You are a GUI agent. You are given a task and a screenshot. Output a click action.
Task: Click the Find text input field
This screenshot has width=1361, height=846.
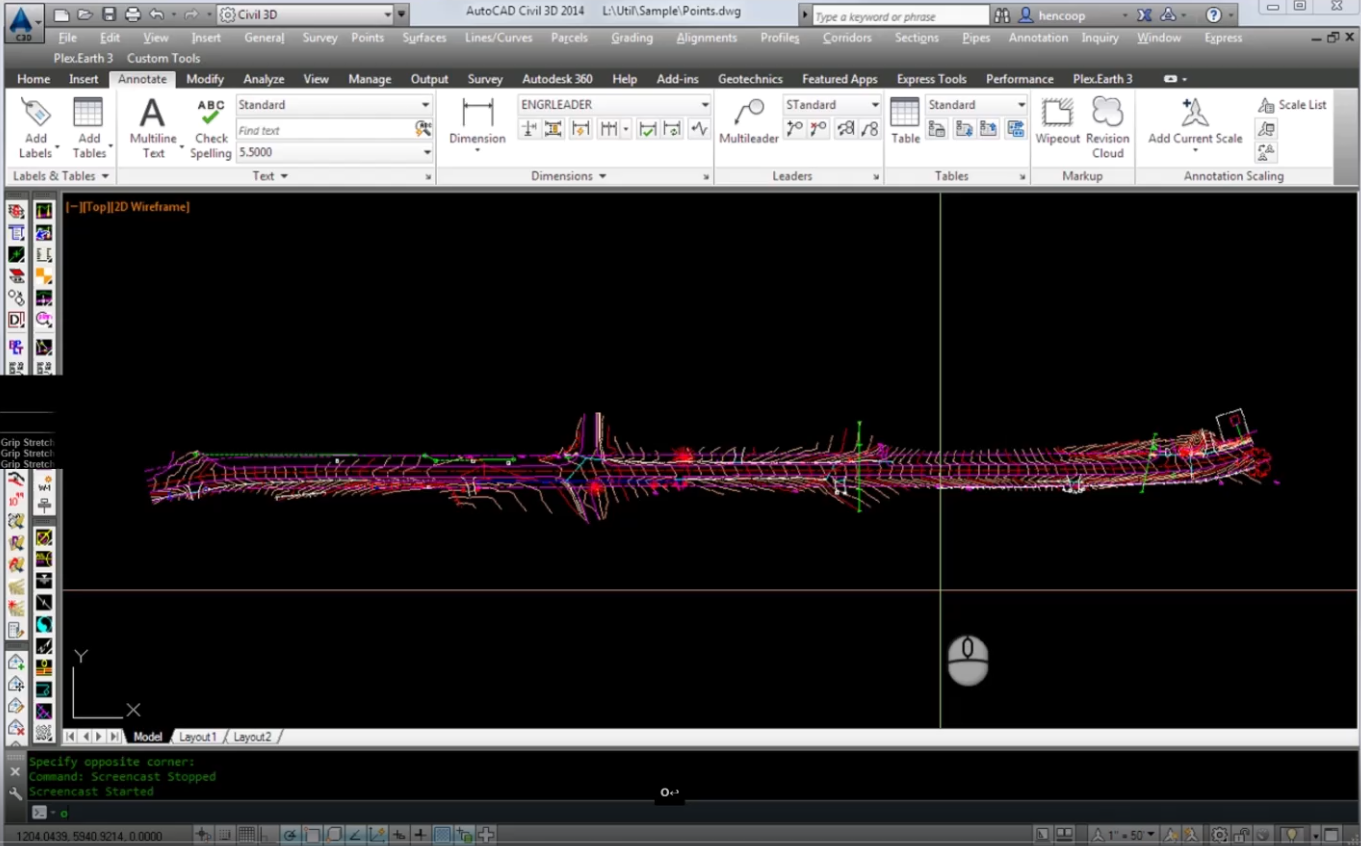[324, 130]
